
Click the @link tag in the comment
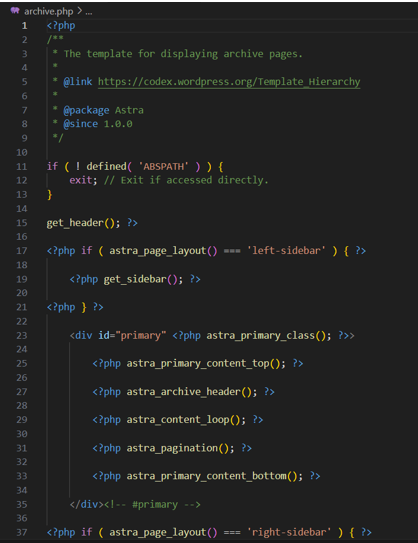coord(78,82)
